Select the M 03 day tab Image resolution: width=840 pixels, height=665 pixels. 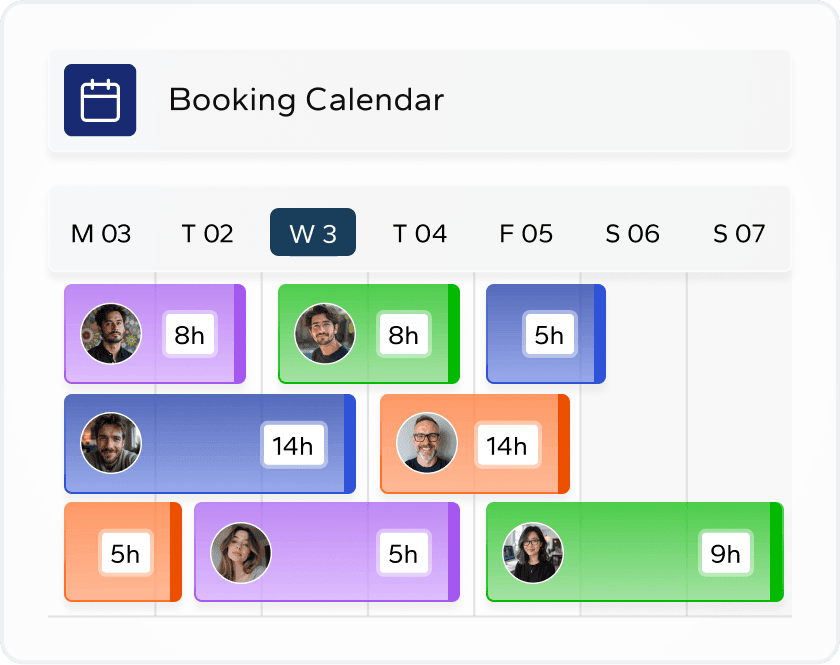point(101,234)
